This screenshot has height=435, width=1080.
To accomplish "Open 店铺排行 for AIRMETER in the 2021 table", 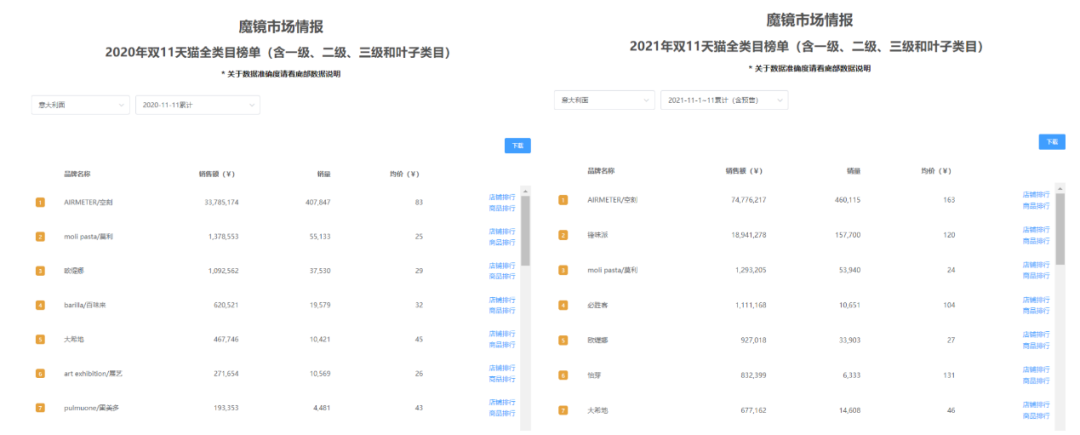I will [1036, 195].
